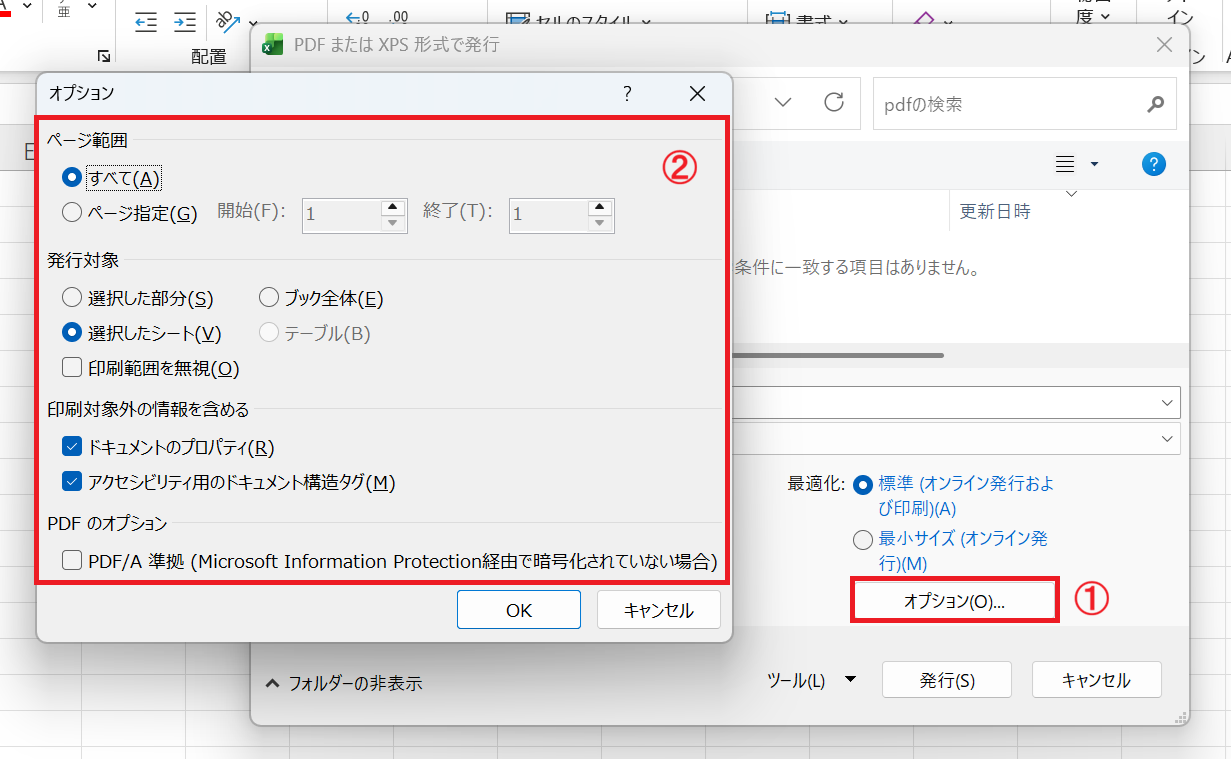Click the 開始(F) spinner up arrow

[x=393, y=207]
